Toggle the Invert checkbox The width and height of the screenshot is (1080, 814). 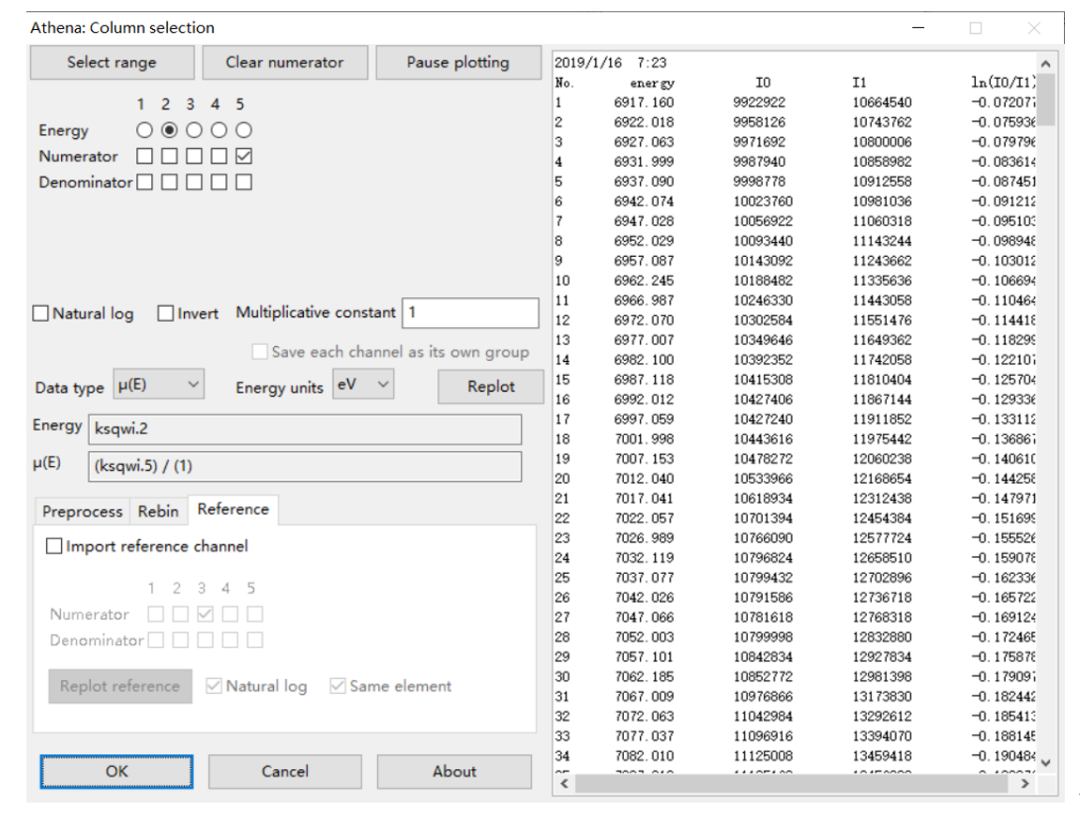tap(167, 314)
